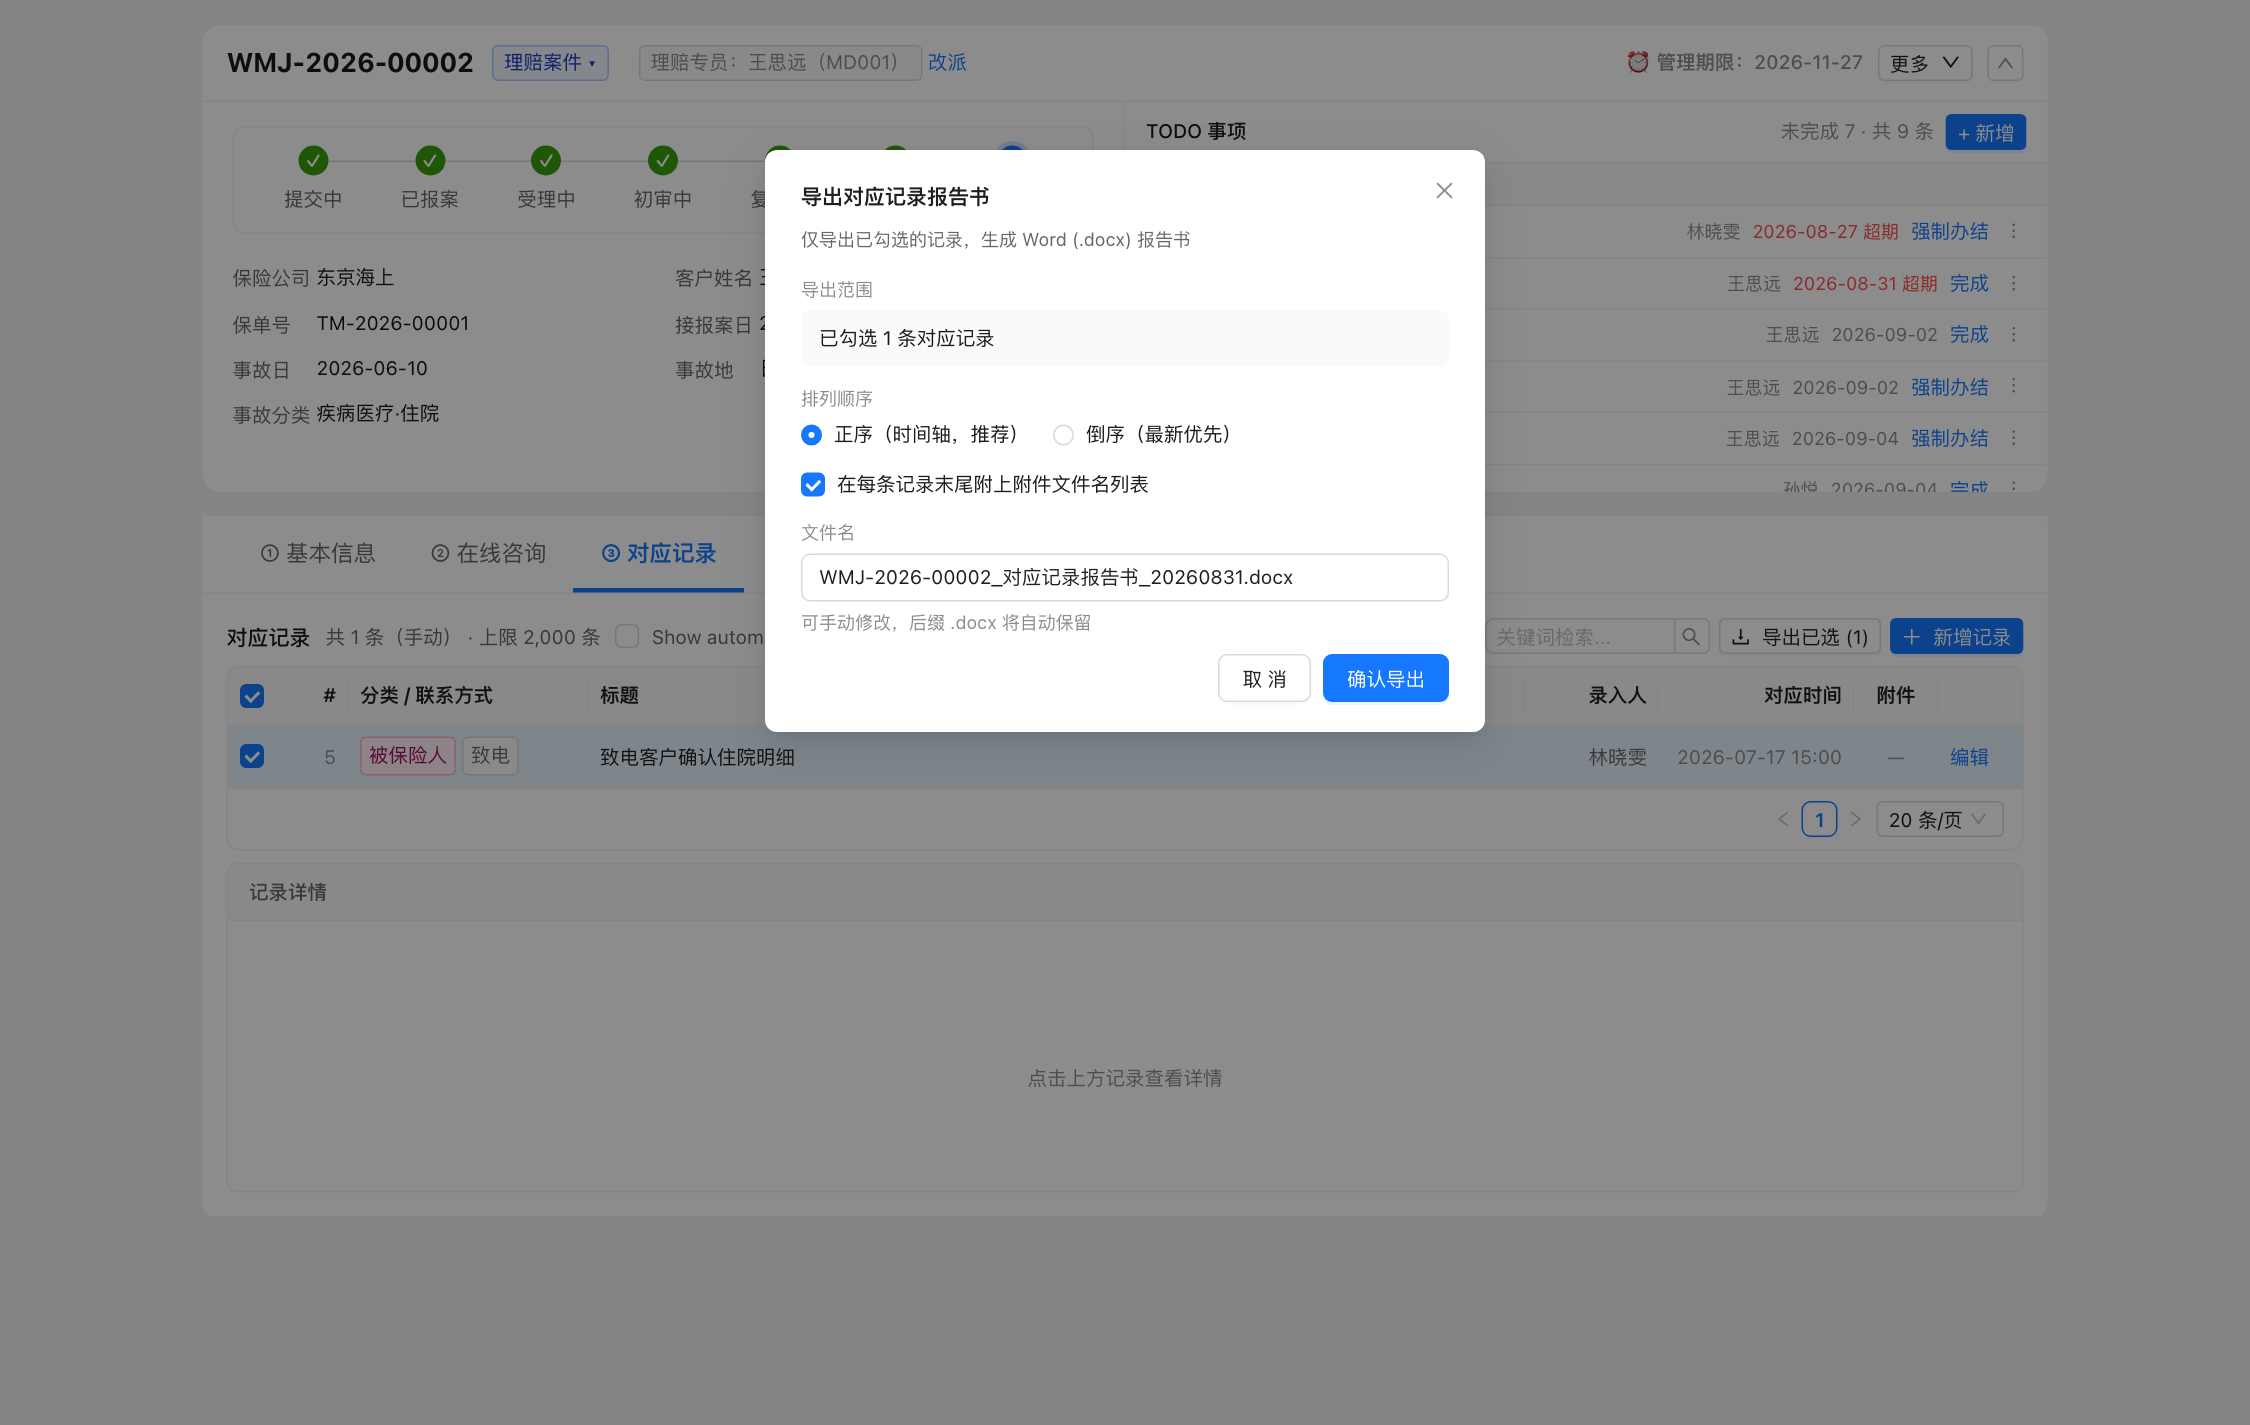2250x1425 pixels.
Task: Click 理赔专员：王思远（MD001）field
Action: click(780, 63)
